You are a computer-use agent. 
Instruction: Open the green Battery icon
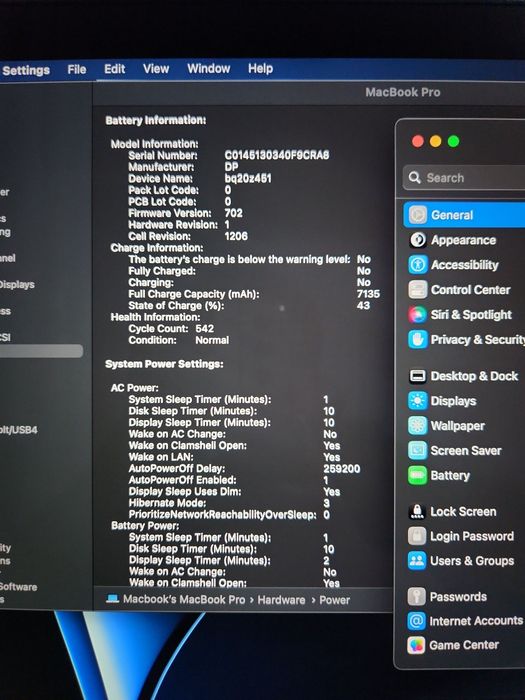point(417,475)
